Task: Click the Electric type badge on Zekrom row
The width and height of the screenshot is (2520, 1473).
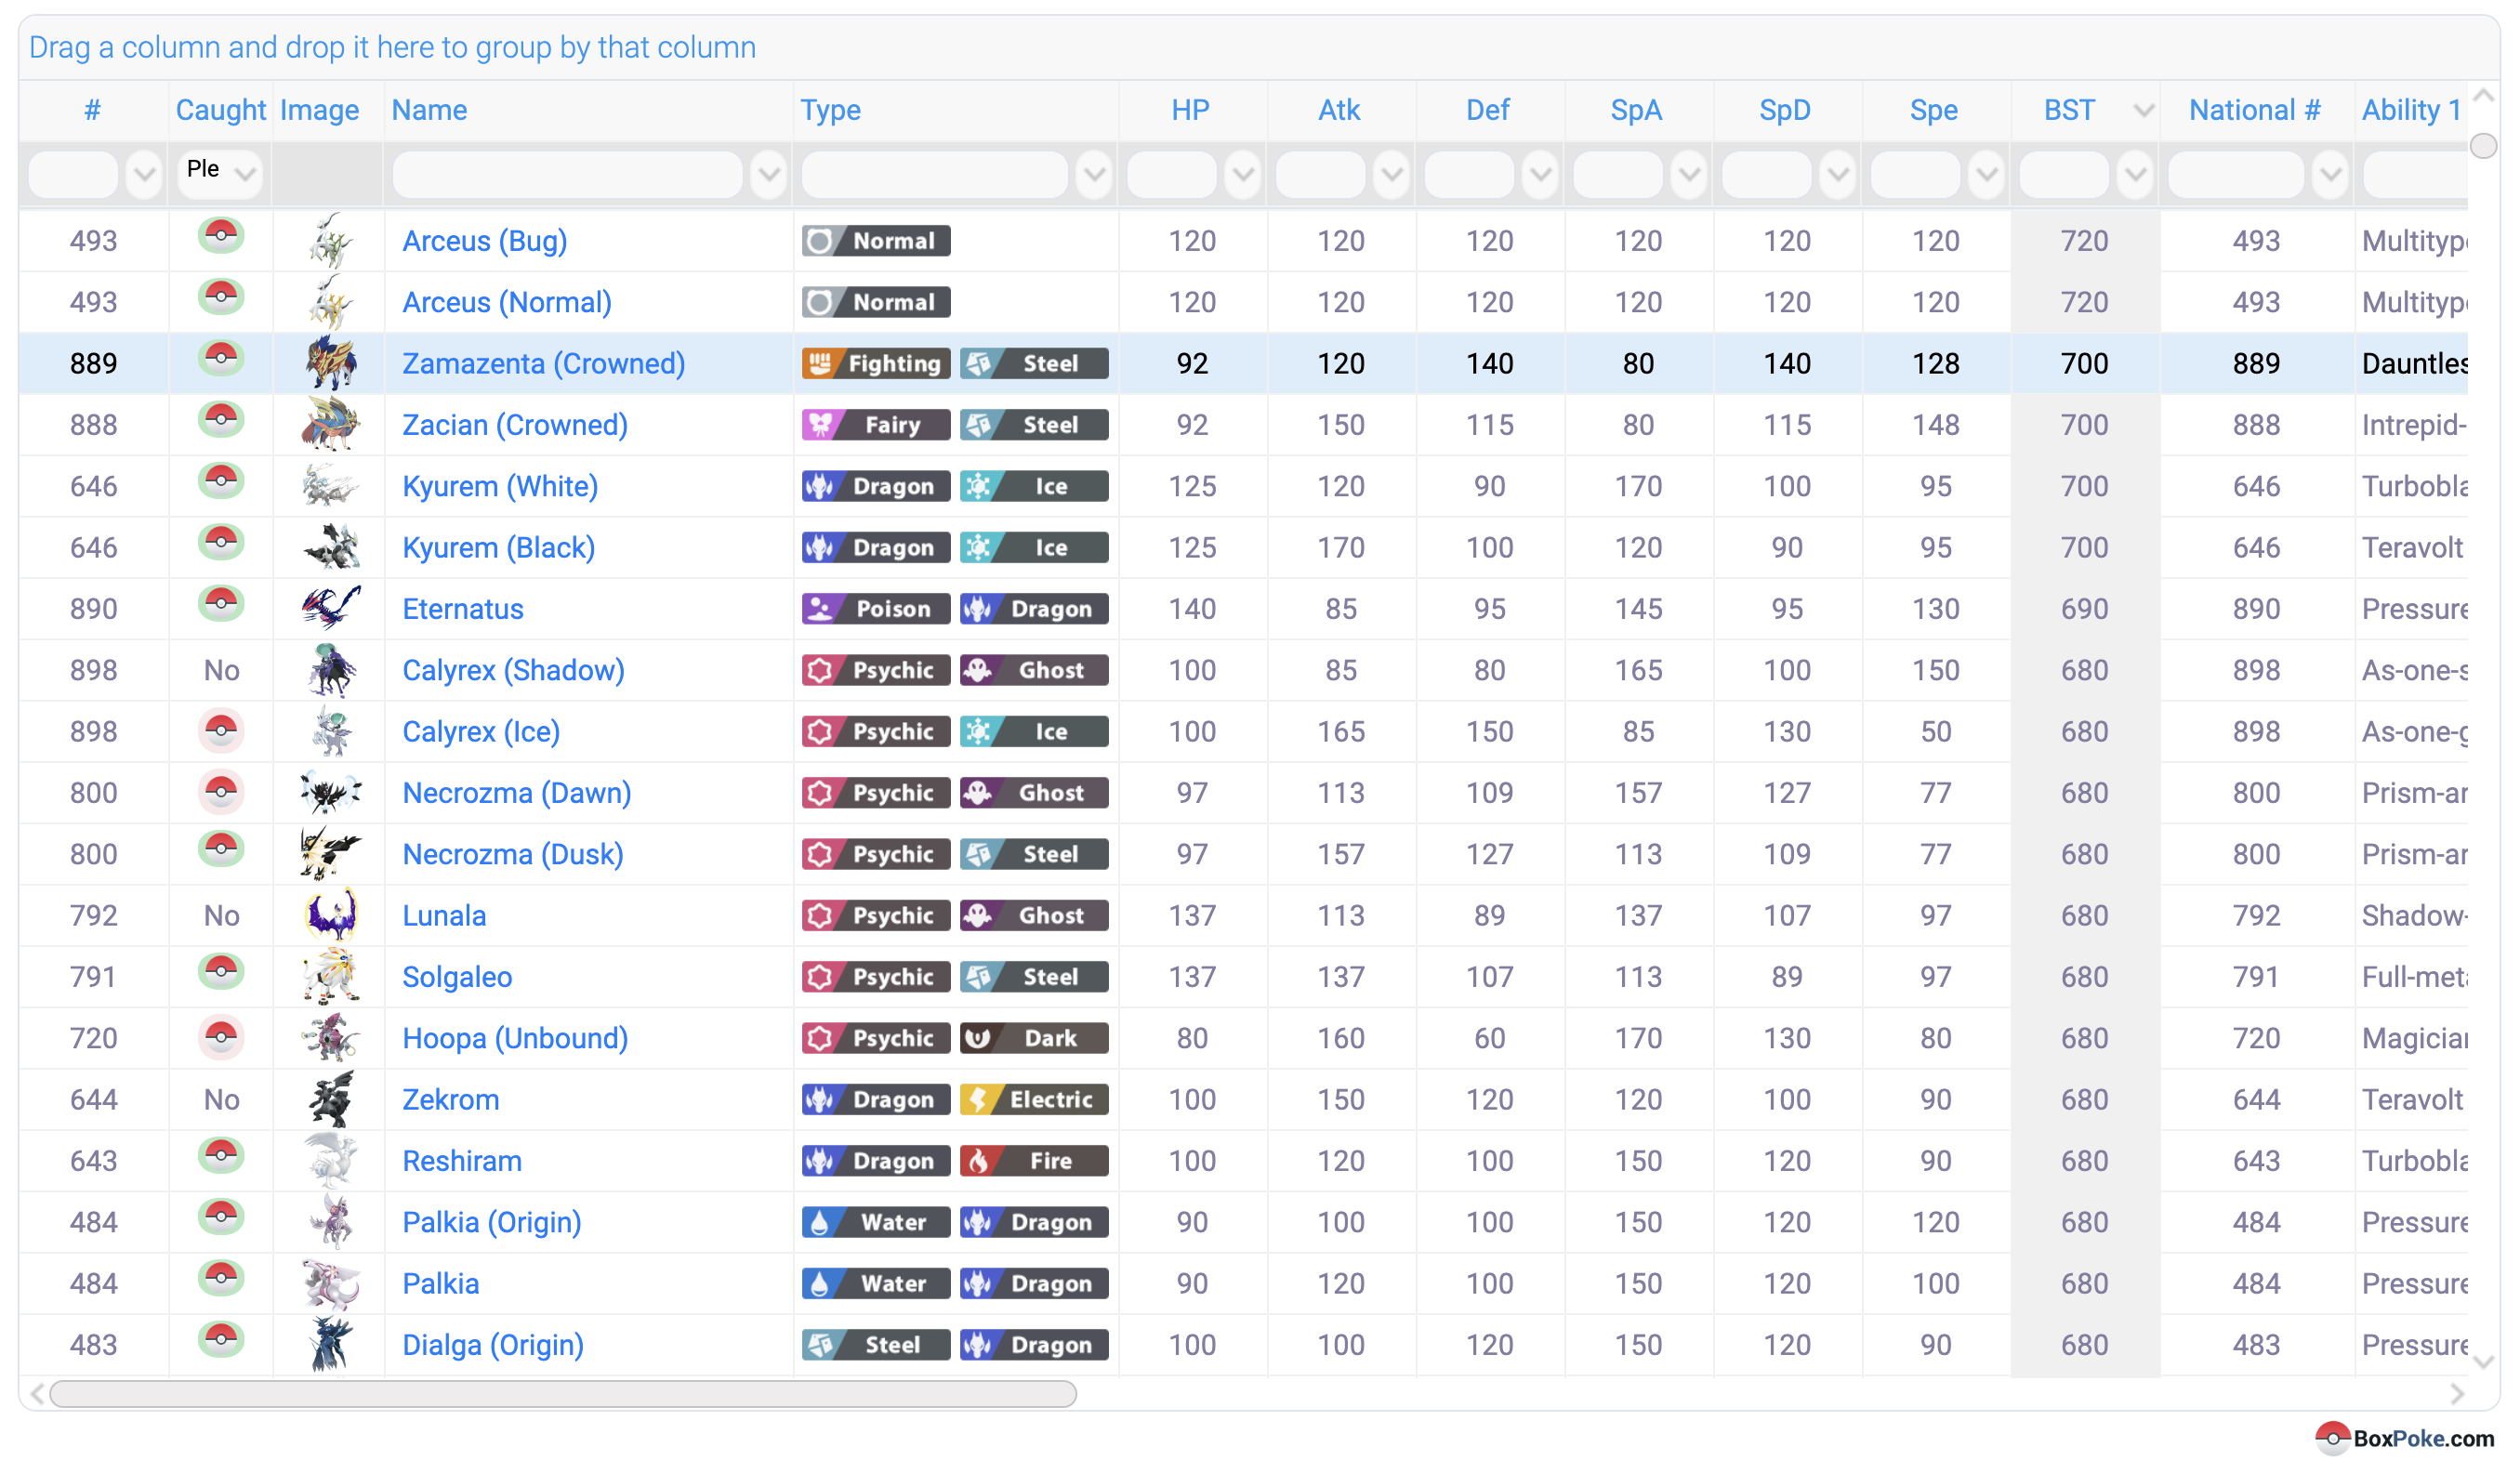Action: tap(1034, 1100)
